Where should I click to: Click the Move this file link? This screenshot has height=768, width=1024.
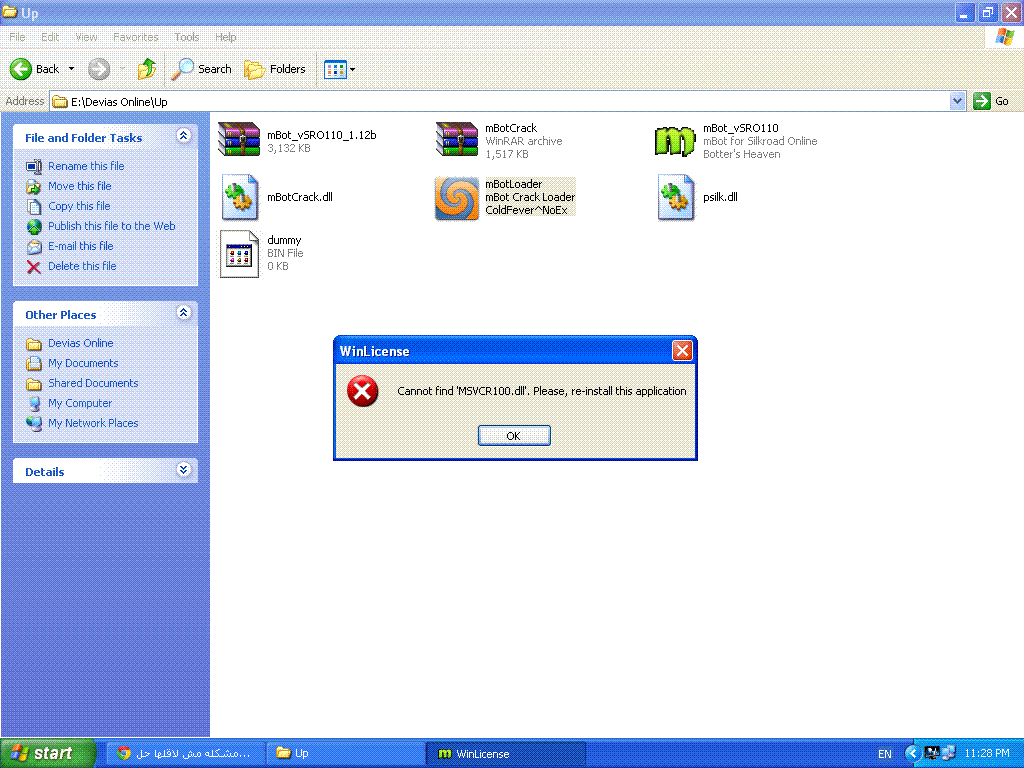click(x=80, y=186)
